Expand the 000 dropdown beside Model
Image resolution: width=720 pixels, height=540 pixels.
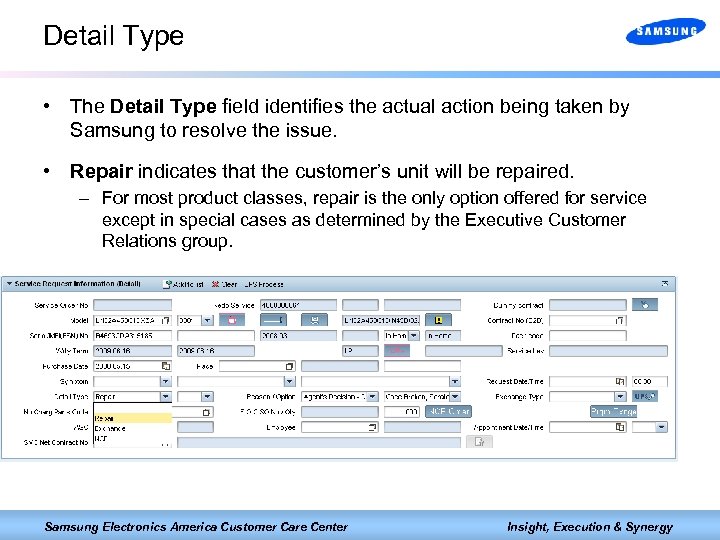coord(207,320)
